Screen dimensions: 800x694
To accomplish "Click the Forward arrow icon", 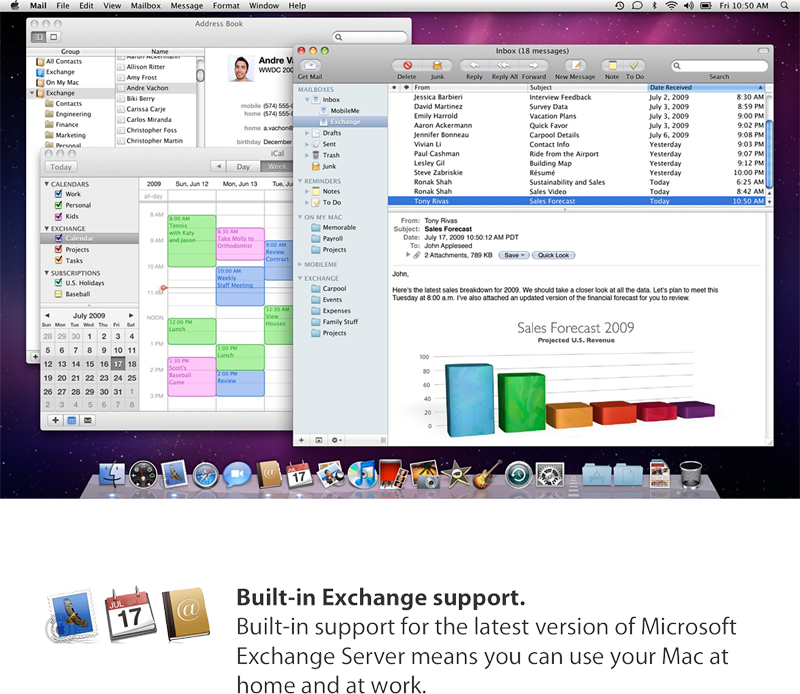I will click(534, 65).
